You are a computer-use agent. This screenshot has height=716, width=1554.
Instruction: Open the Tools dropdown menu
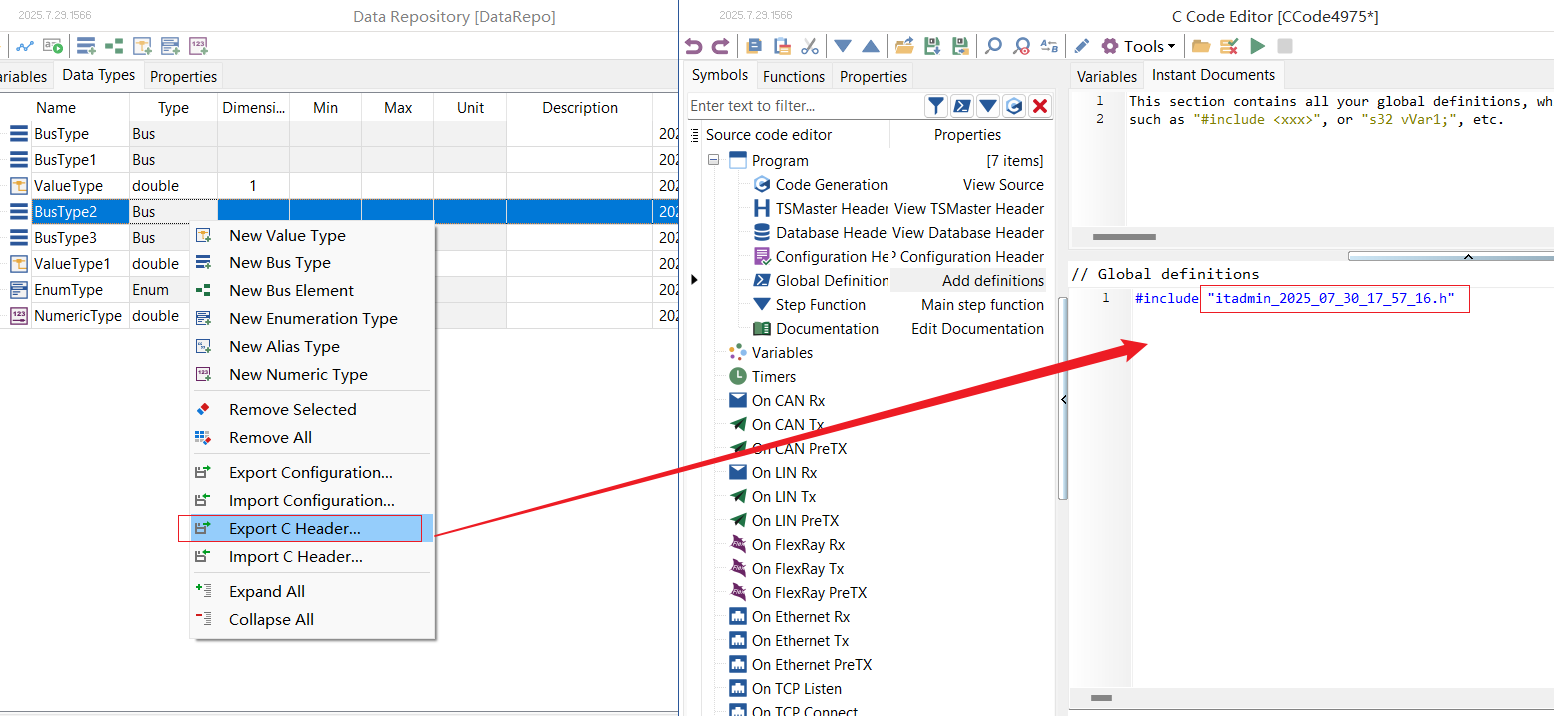(x=1138, y=46)
